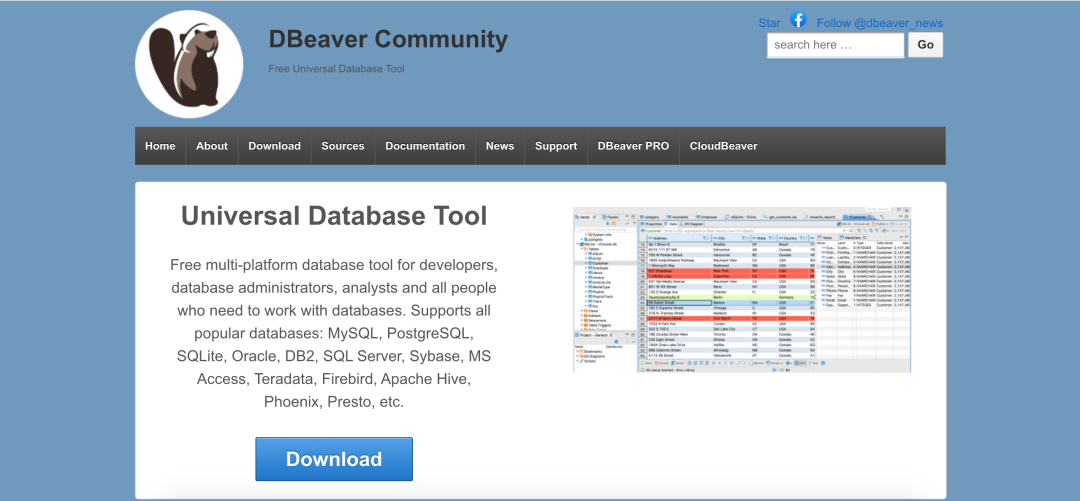Image resolution: width=1080 pixels, height=501 pixels.
Task: Focus the 'search here' input field
Action: (835, 45)
